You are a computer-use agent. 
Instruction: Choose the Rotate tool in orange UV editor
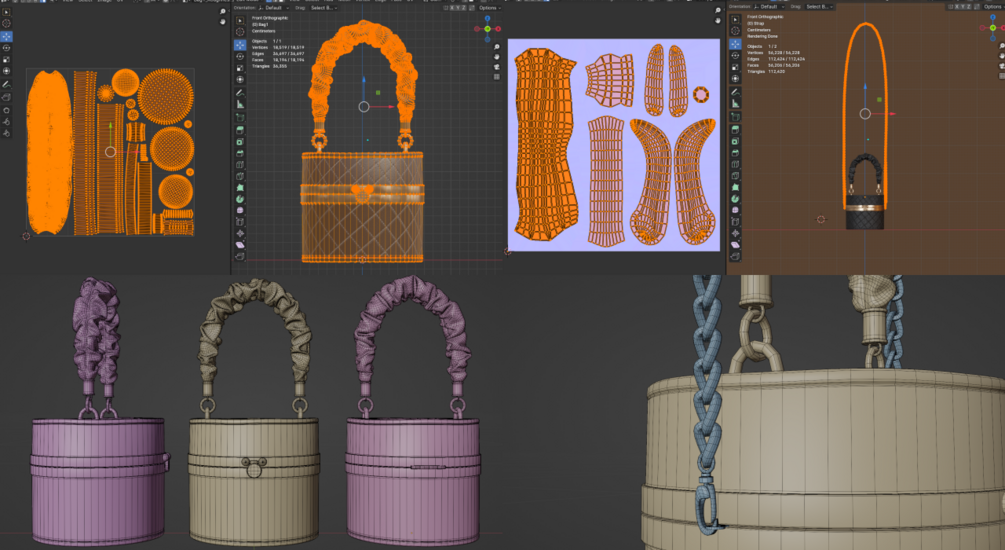pyautogui.click(x=6, y=48)
